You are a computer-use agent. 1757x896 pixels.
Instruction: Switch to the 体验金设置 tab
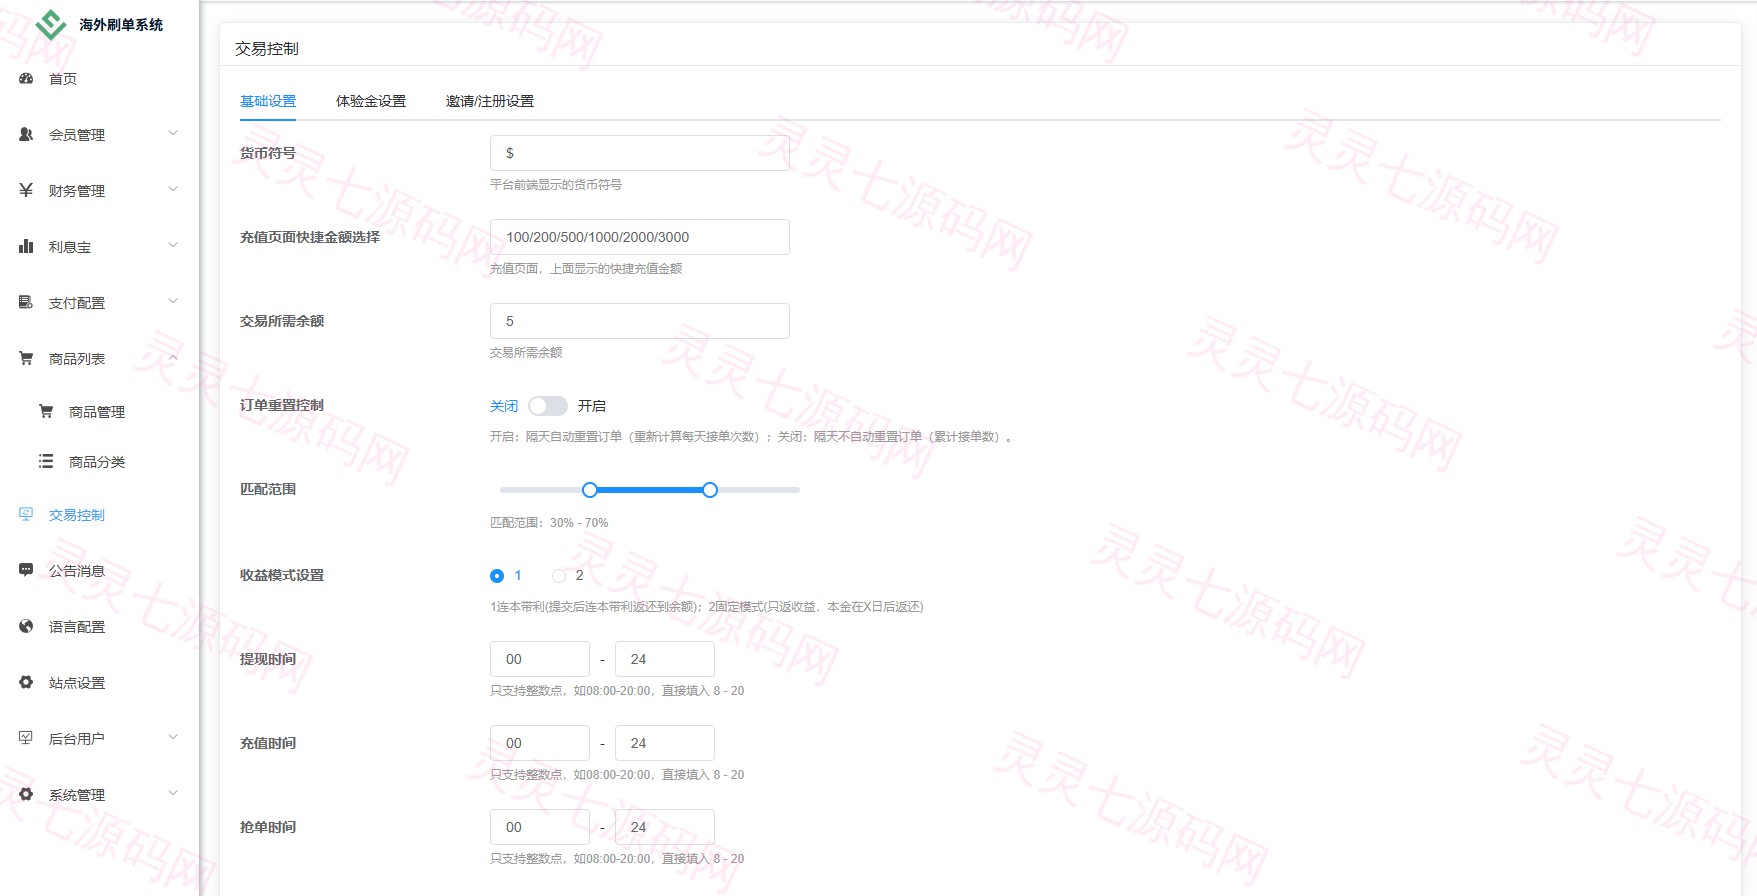371,101
